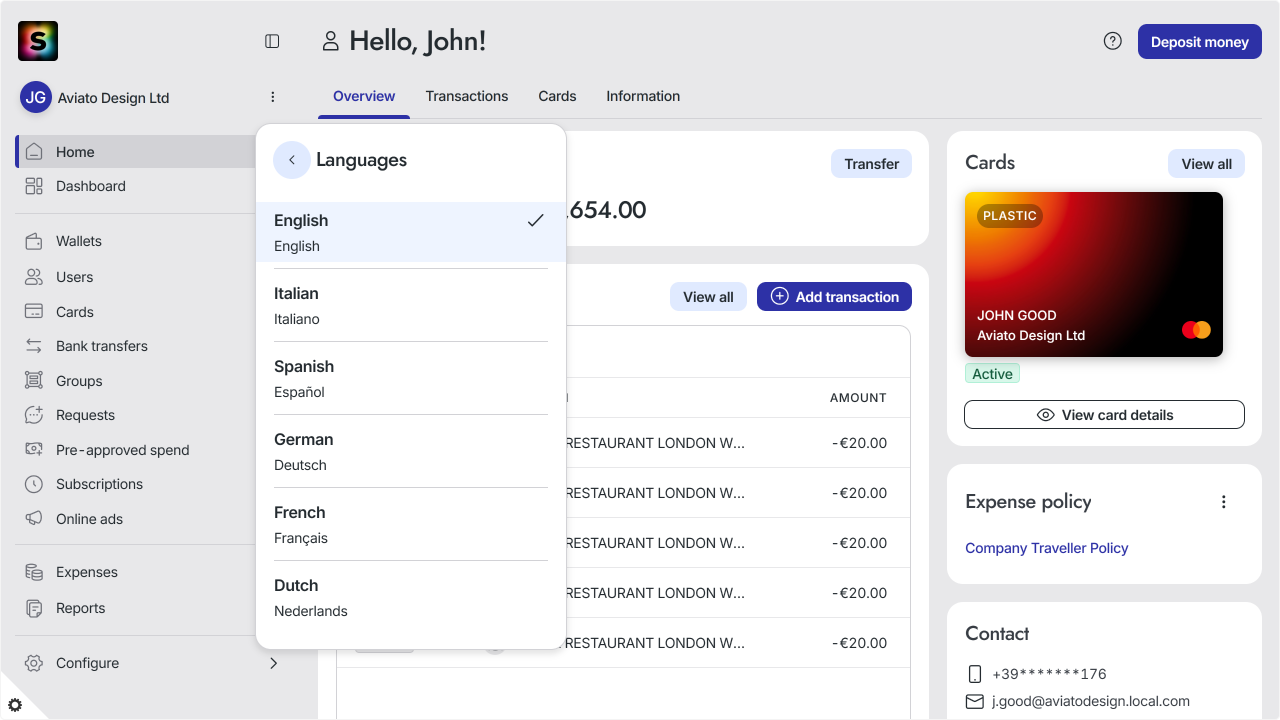
Task: Click the plastic card thumbnail for John Good
Action: point(1094,274)
